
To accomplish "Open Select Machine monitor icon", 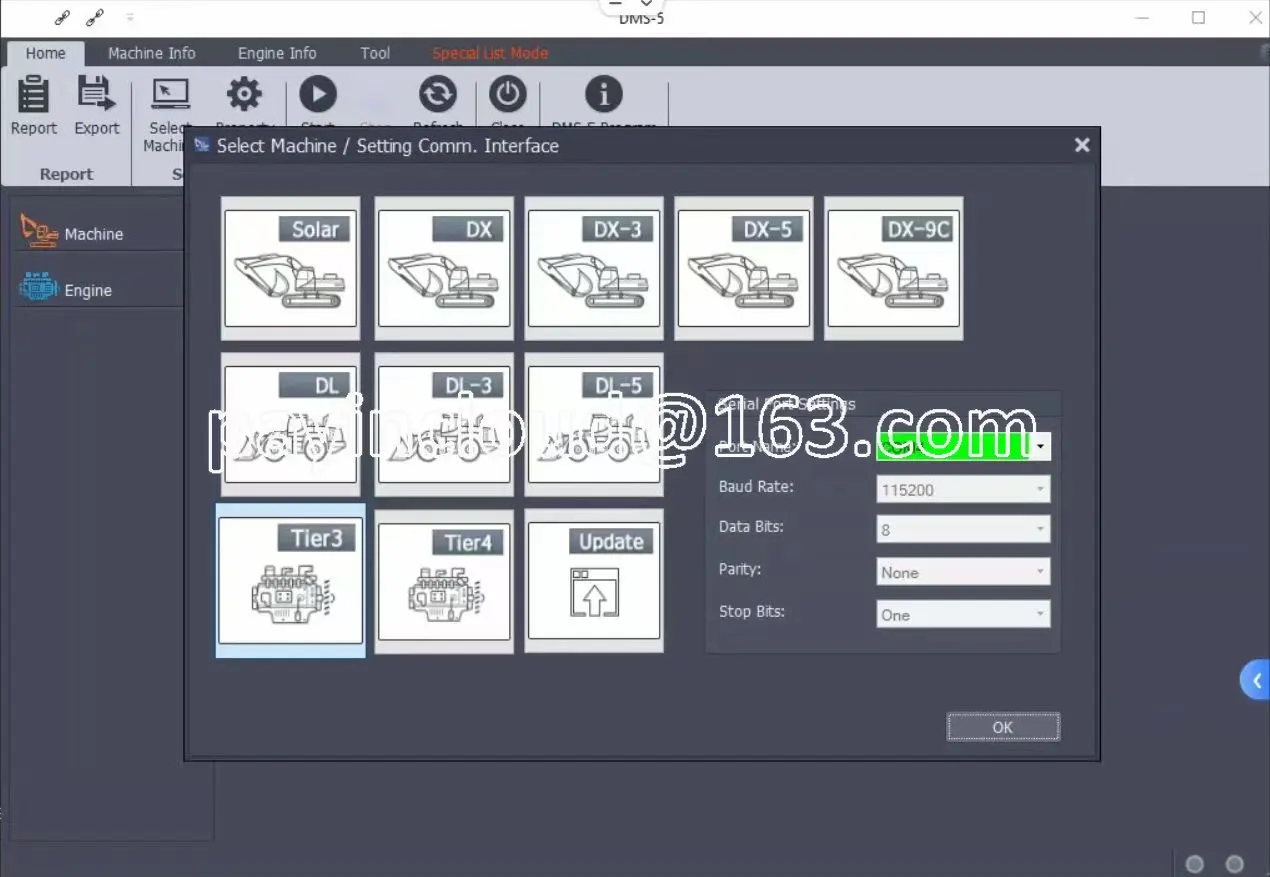I will pyautogui.click(x=170, y=94).
